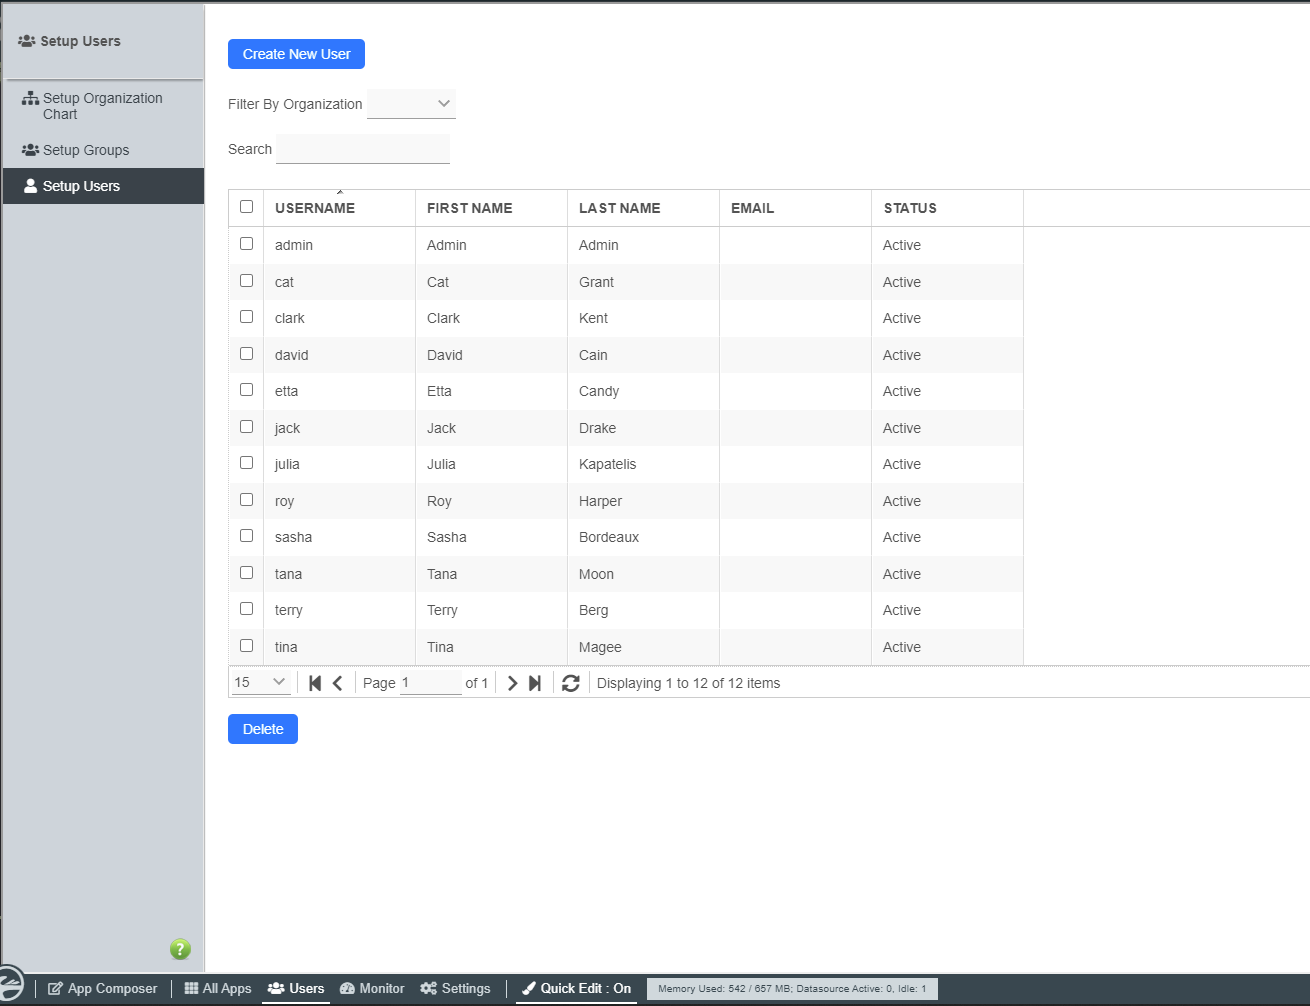Go to previous page of user list
Image resolution: width=1310 pixels, height=1006 pixels.
338,683
